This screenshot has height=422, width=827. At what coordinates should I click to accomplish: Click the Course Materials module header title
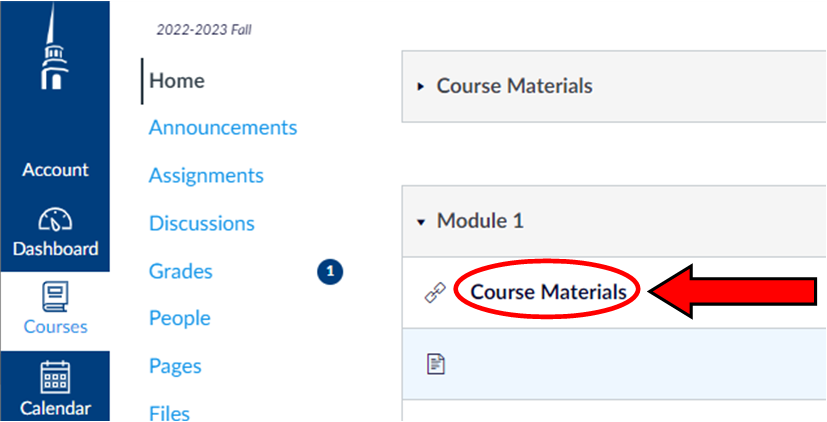[x=515, y=86]
